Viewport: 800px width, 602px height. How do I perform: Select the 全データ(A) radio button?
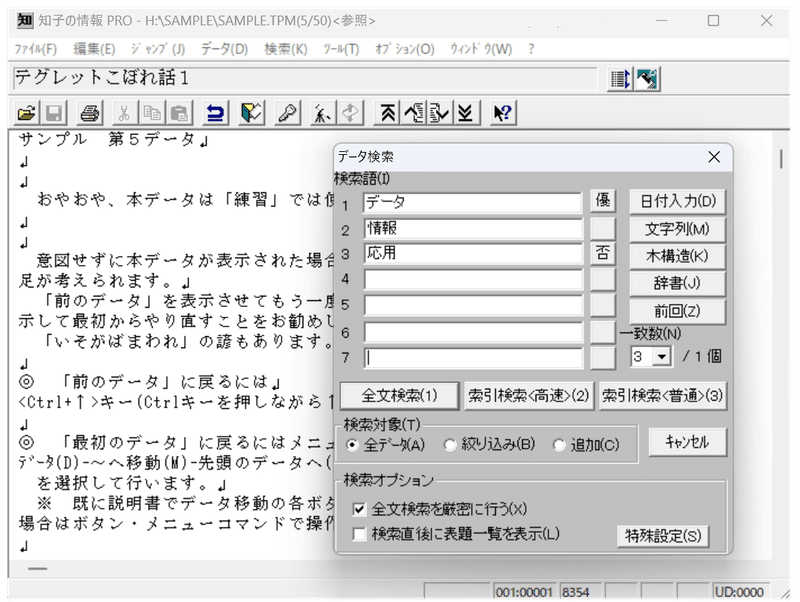(x=352, y=445)
